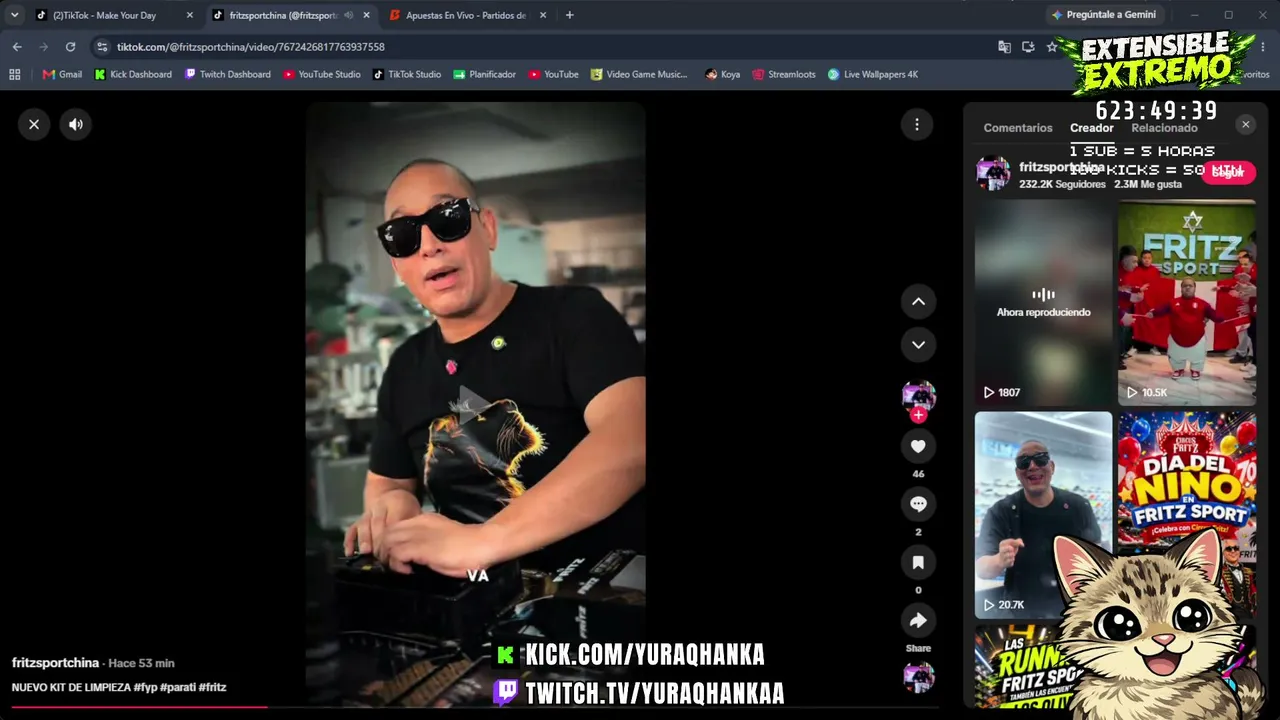Close the side panel
The height and width of the screenshot is (720, 1280).
click(1245, 124)
